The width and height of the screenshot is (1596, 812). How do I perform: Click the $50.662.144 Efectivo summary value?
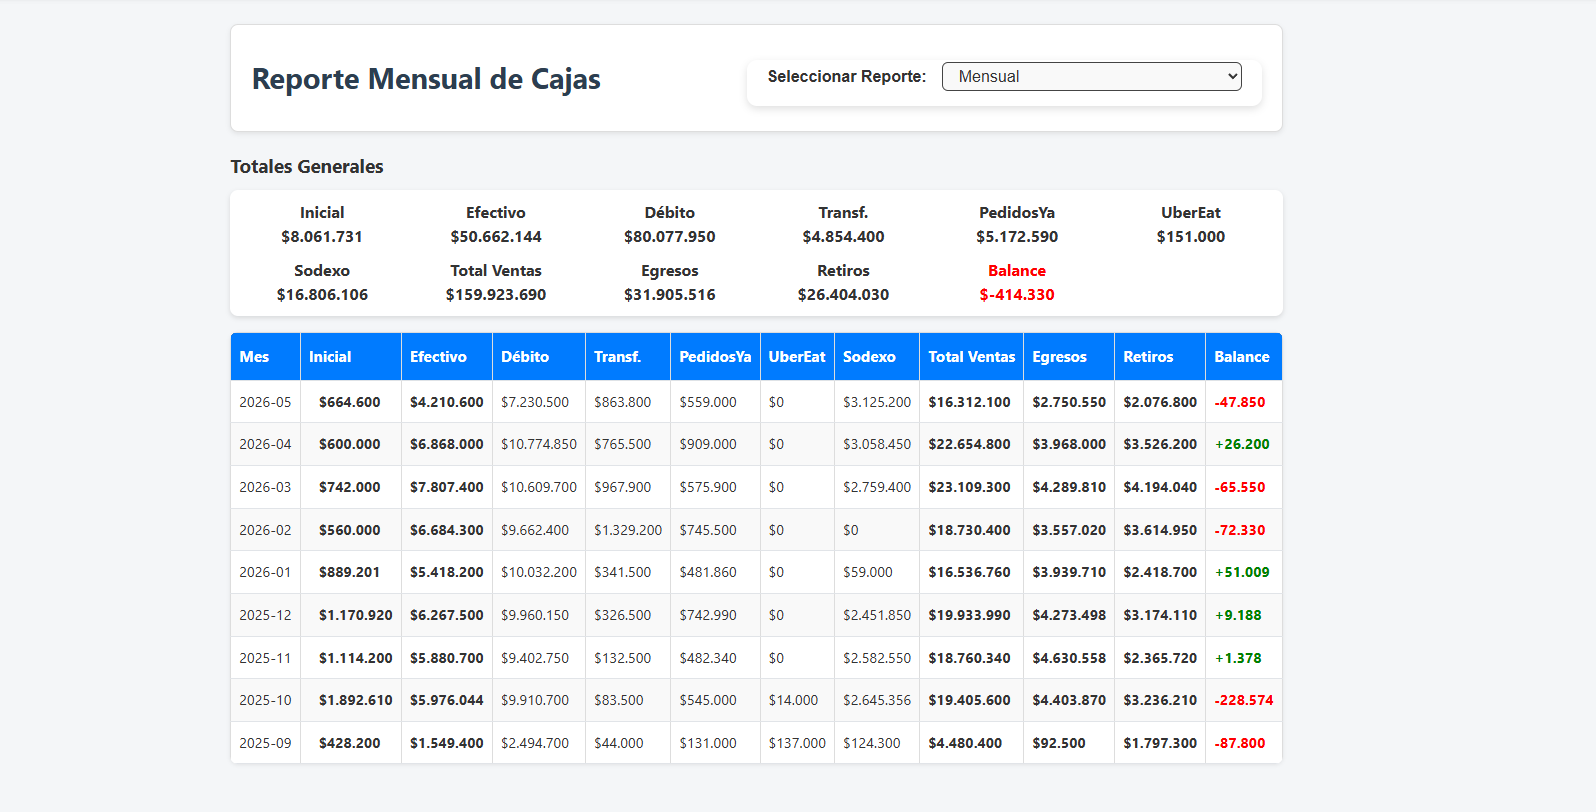pos(496,237)
